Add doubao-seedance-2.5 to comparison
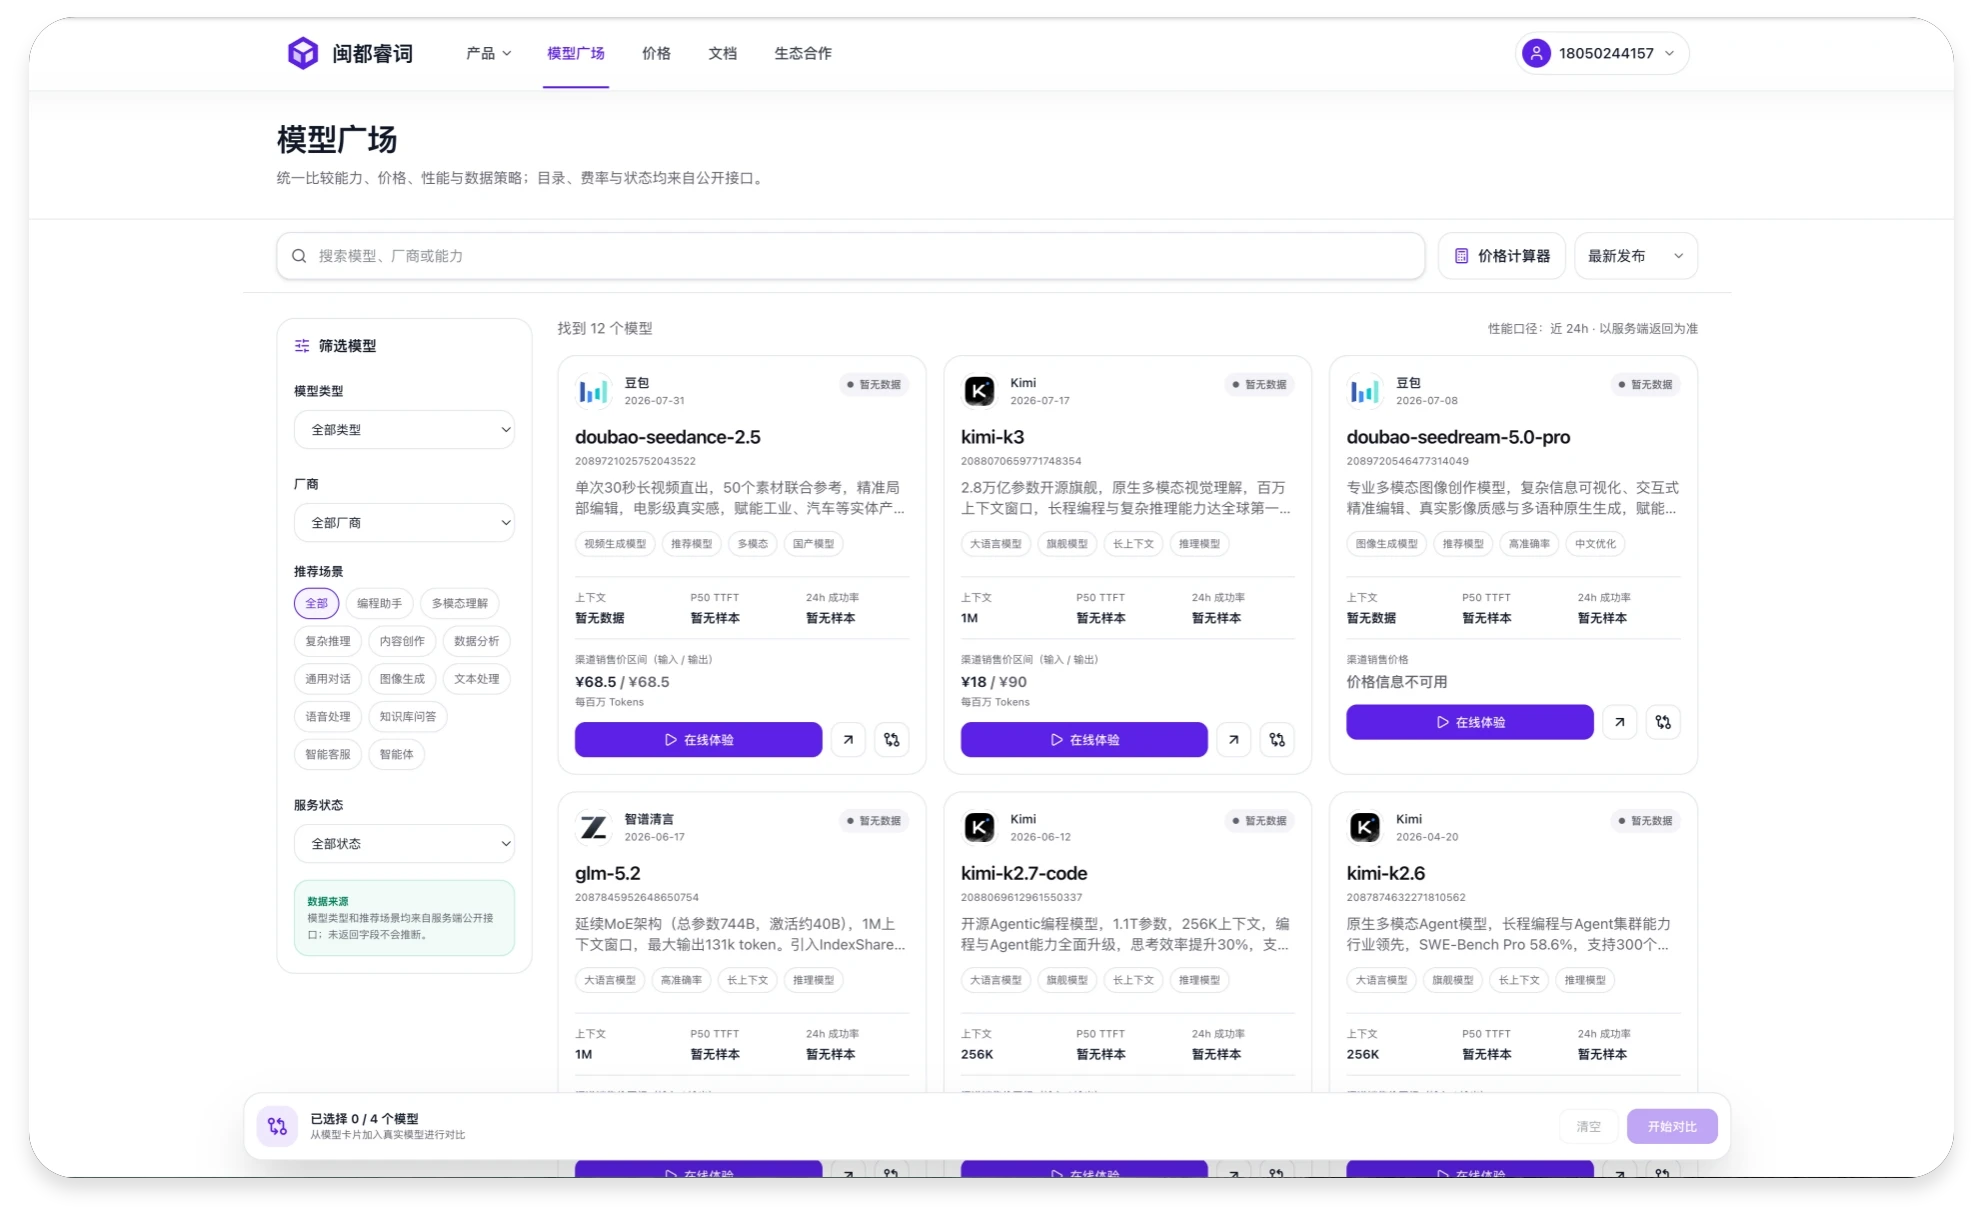The image size is (1983, 1219). [x=892, y=740]
